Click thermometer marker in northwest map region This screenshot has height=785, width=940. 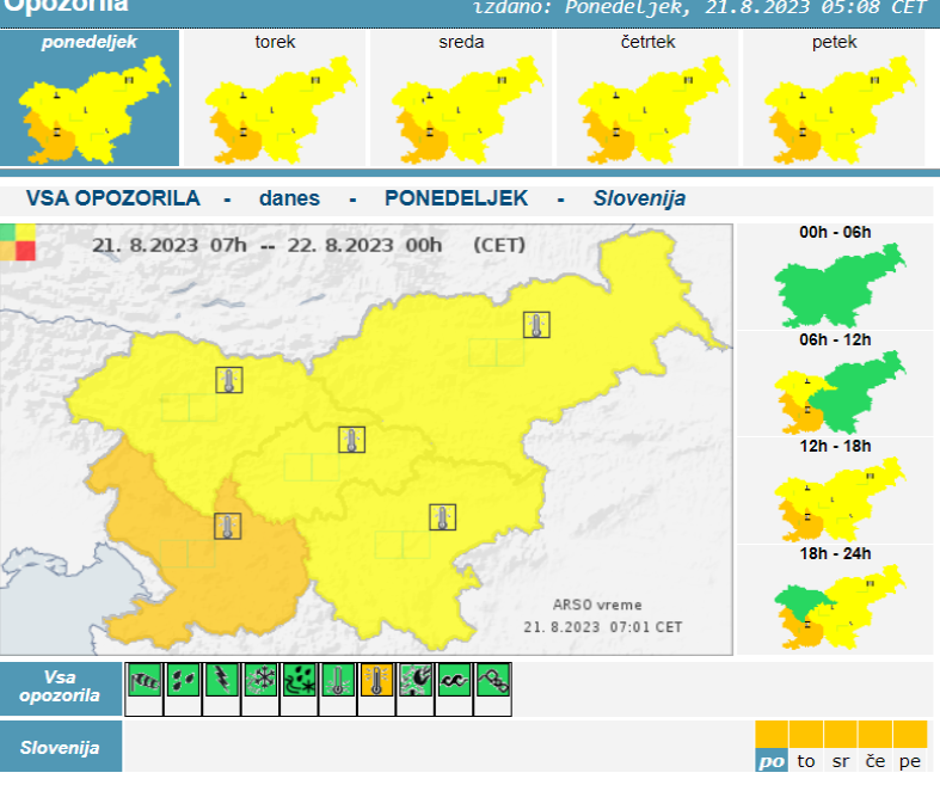230,380
